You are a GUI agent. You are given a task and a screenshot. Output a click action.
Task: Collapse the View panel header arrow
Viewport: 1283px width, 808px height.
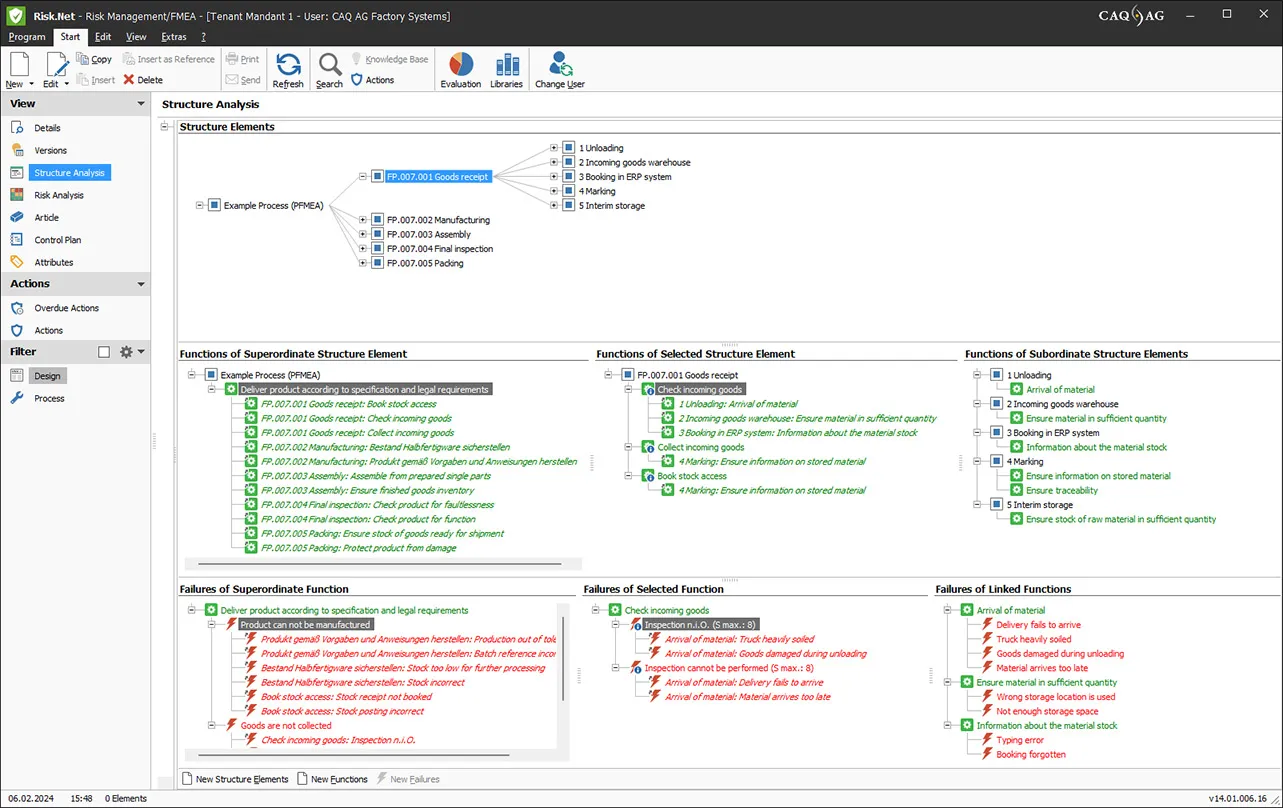pos(141,104)
